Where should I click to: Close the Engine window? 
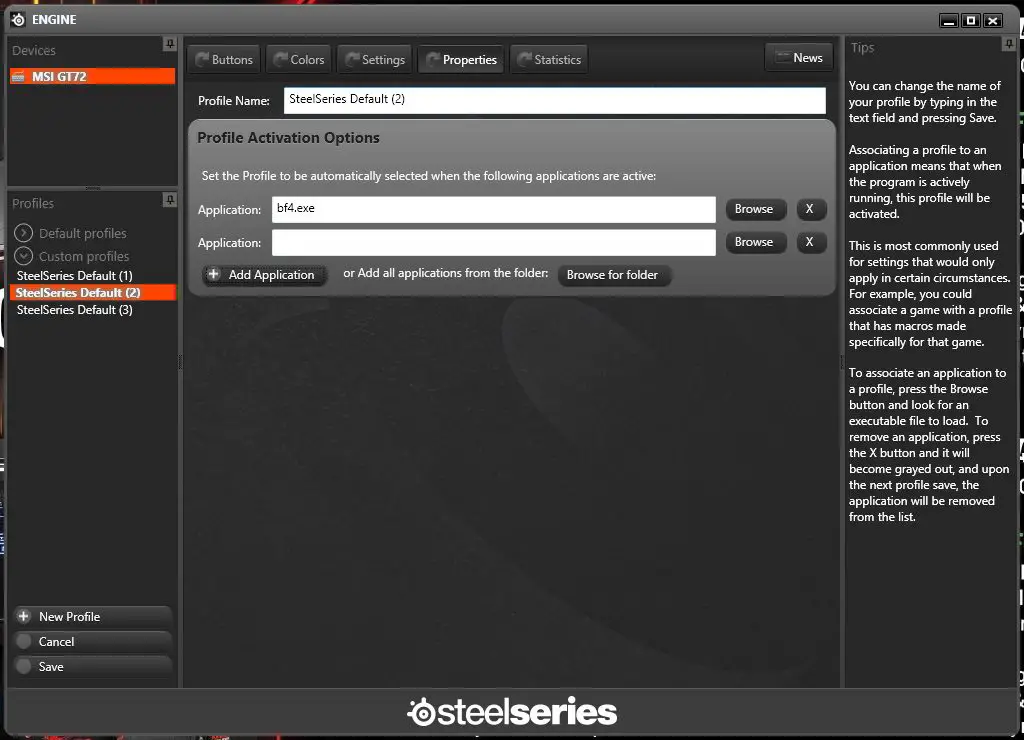(x=993, y=21)
